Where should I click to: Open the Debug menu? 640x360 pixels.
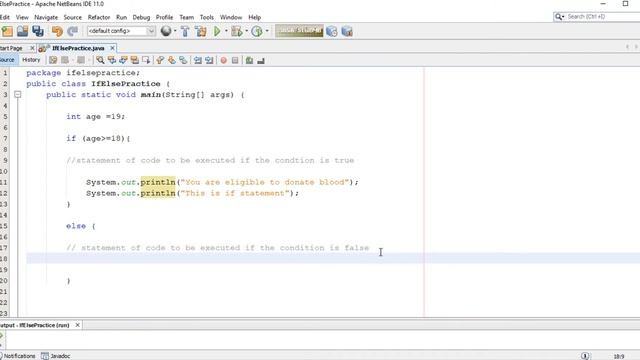[x=141, y=17]
